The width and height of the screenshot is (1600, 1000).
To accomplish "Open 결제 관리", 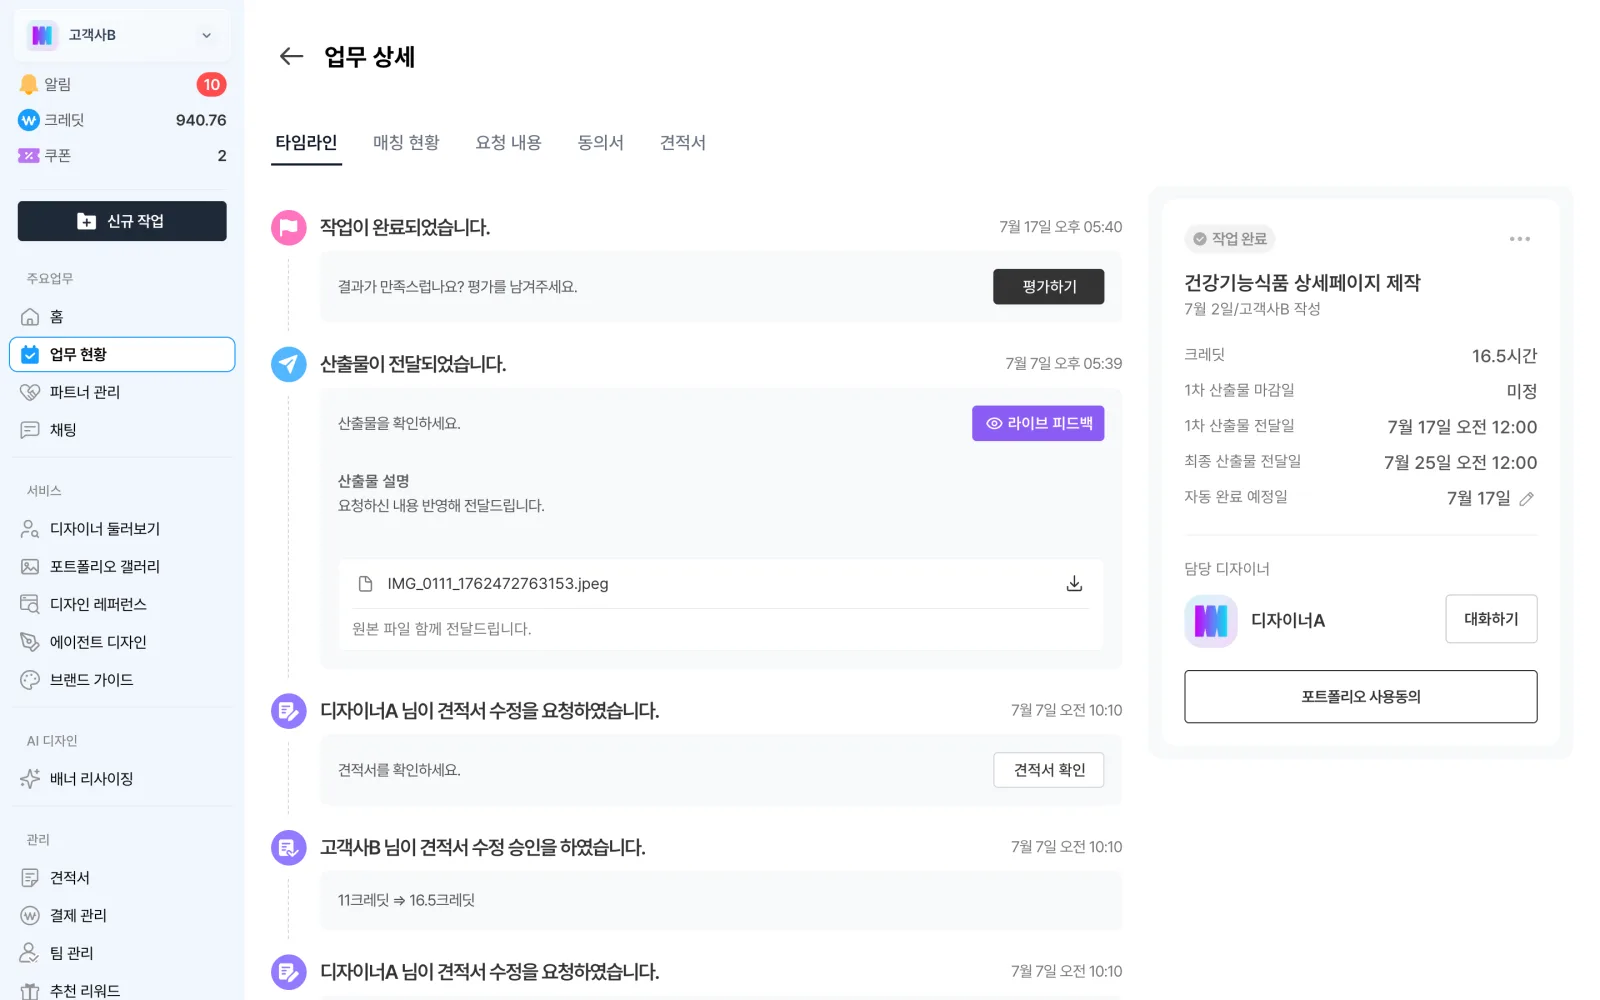I will tap(122, 916).
